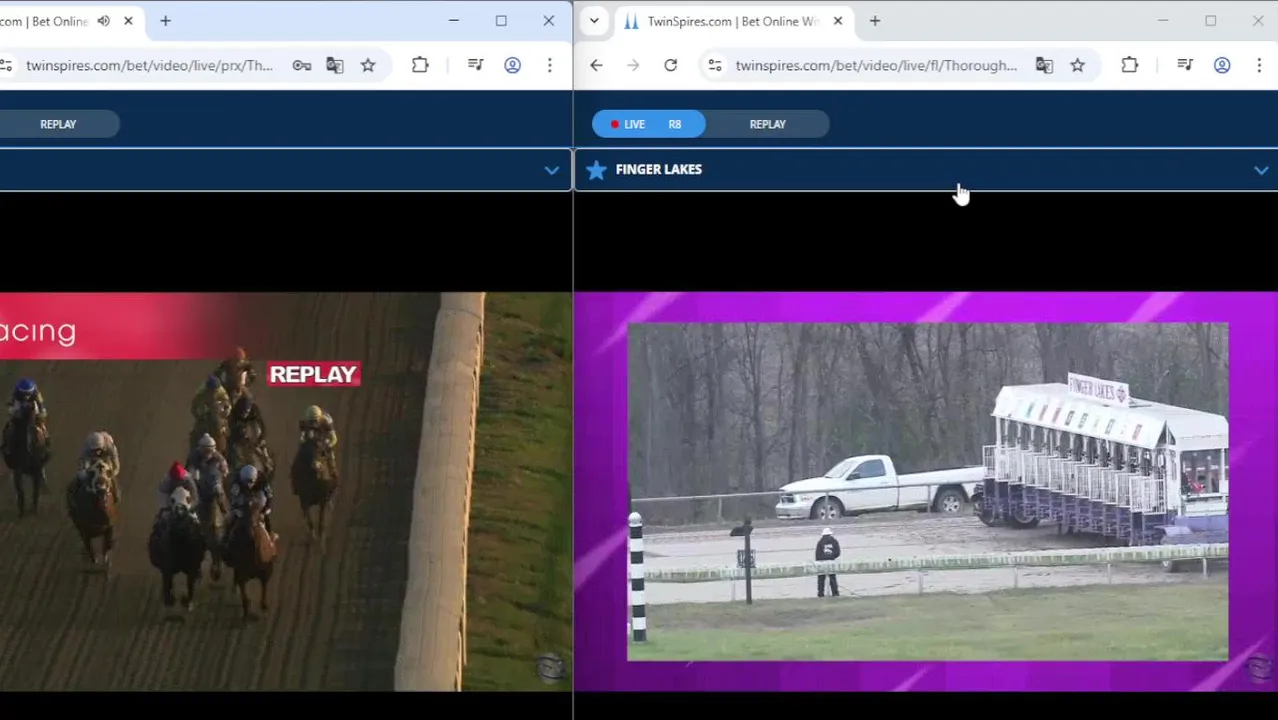Maximize the left browser window
Screen dimensions: 1278x720
501,21
